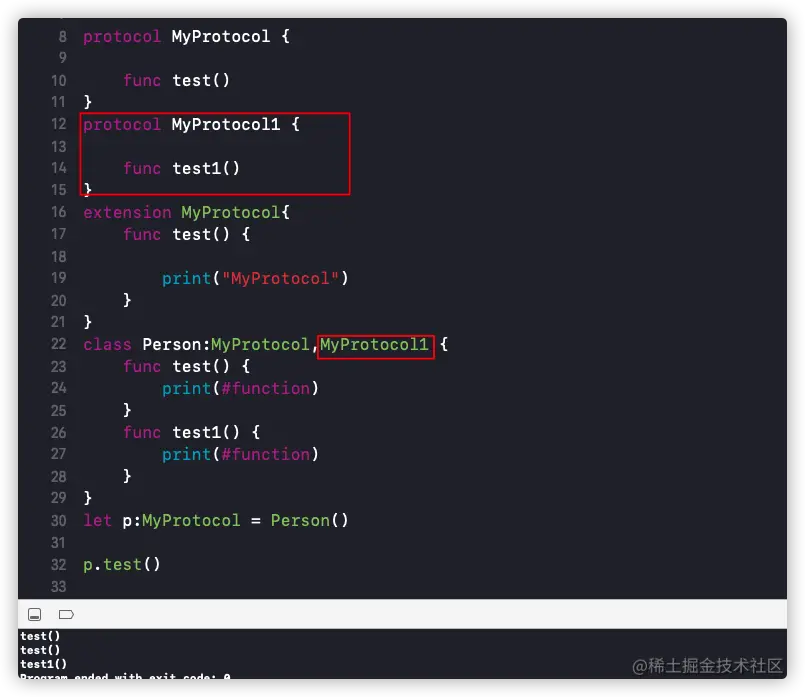Viewport: 805px width, 697px height.
Task: Click 'func test()' on line 10
Action: click(x=176, y=81)
